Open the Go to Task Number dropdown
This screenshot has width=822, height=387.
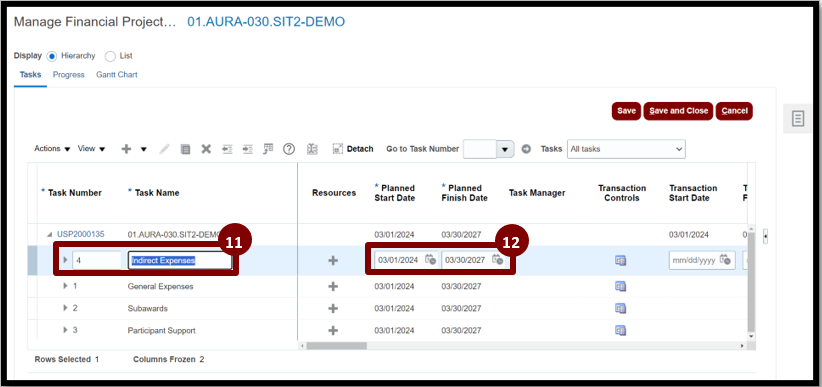coord(505,149)
